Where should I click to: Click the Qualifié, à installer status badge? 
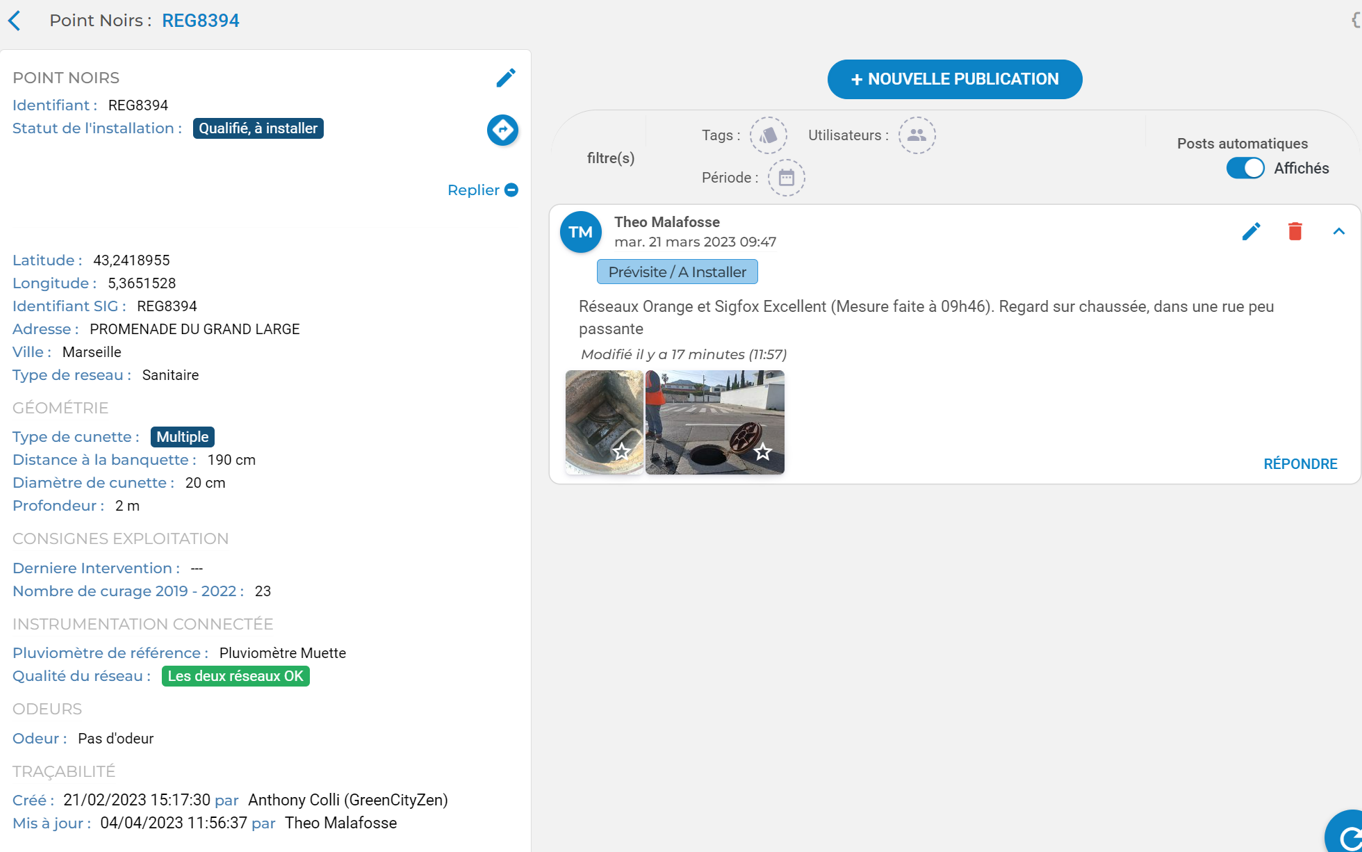click(x=258, y=128)
